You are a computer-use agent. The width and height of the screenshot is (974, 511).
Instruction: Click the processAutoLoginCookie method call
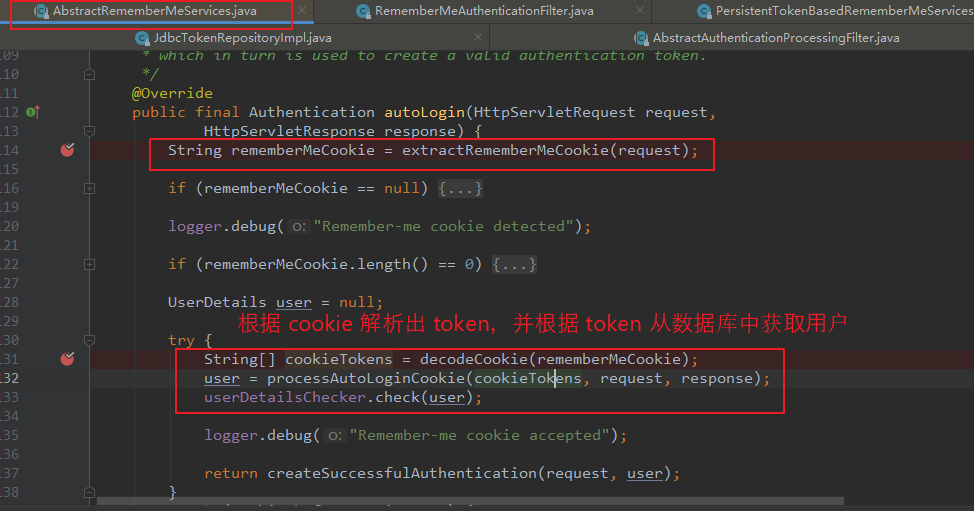point(366,379)
